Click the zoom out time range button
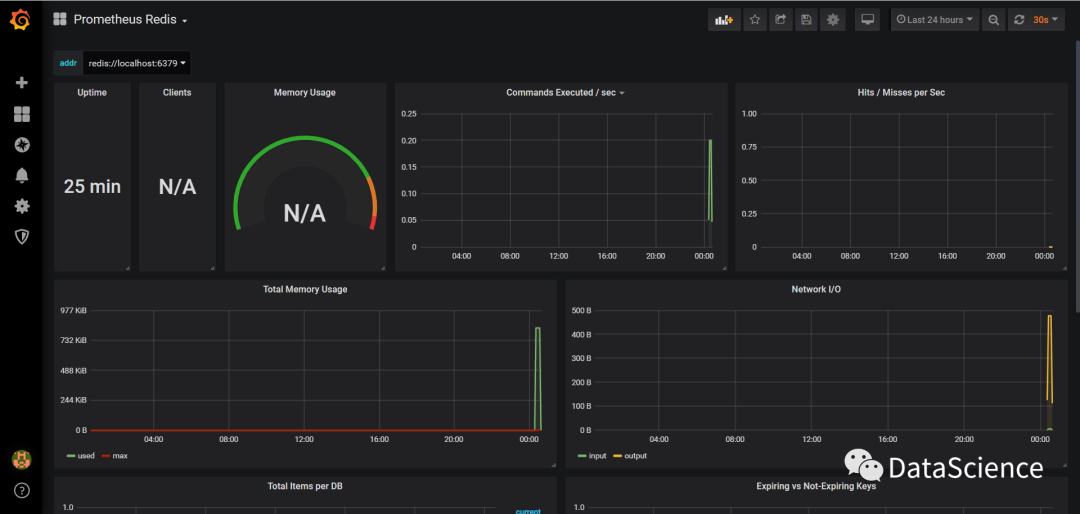The image size is (1080, 514). 993,20
